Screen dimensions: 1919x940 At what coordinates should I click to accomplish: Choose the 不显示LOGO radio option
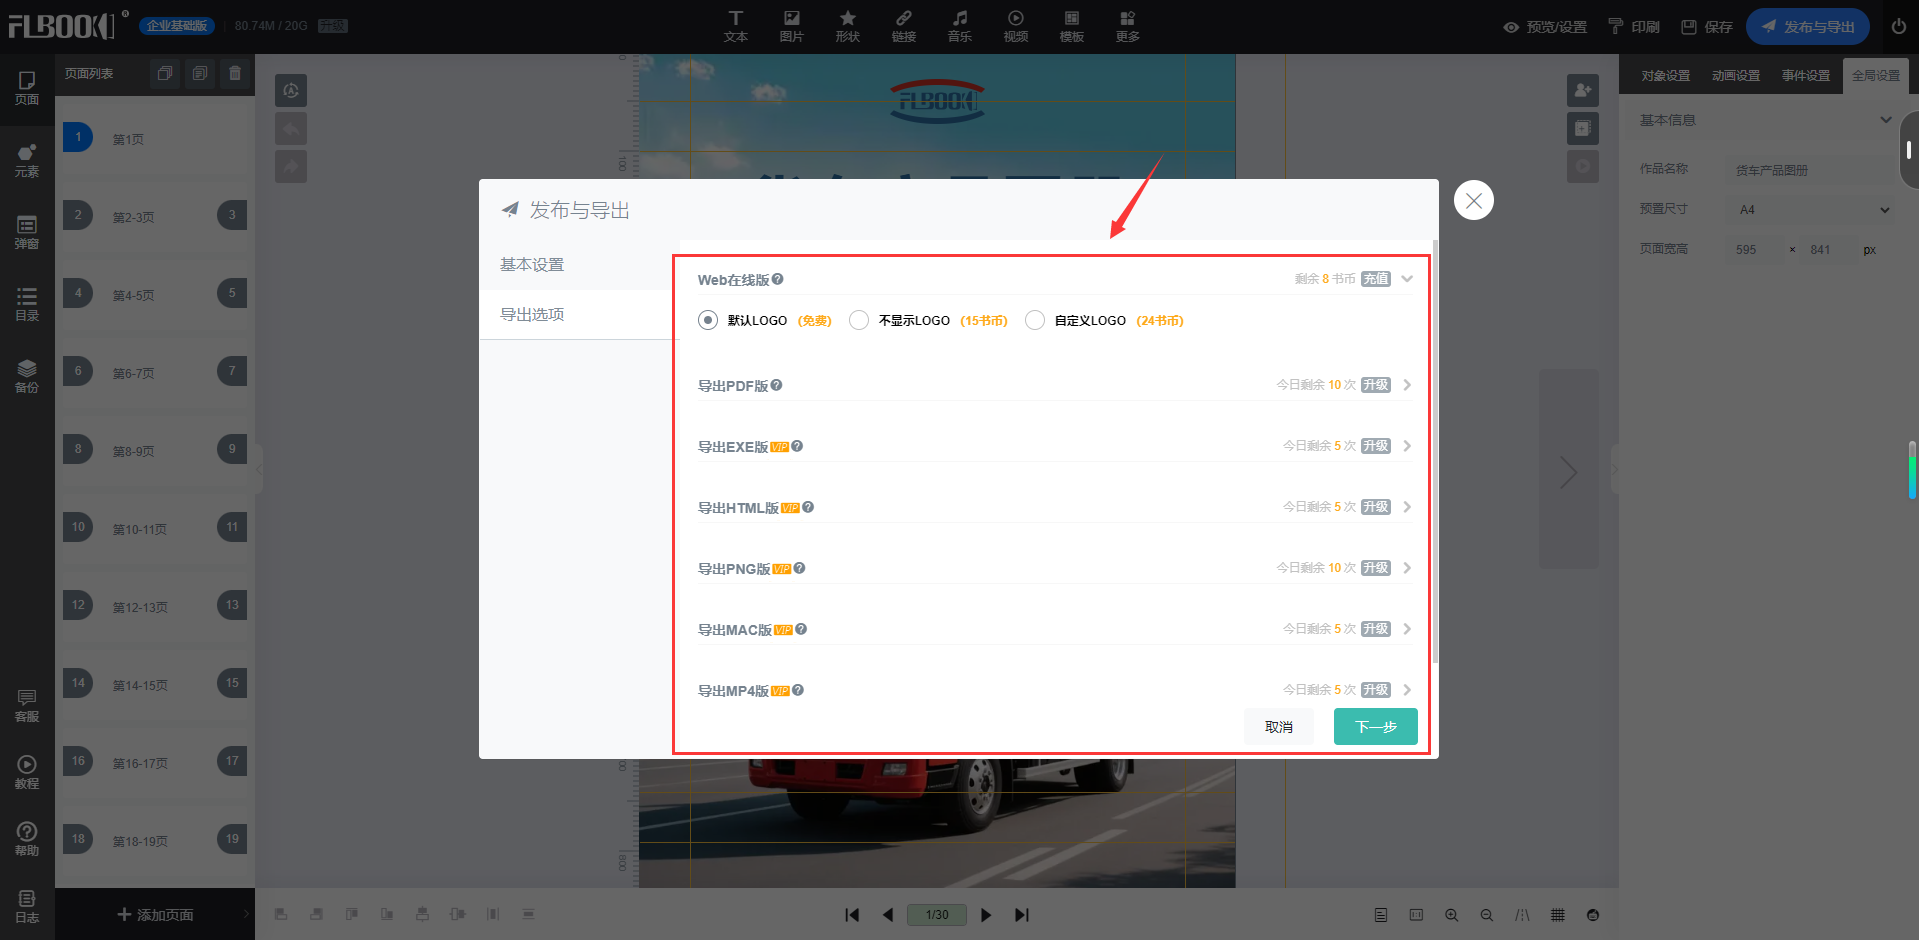859,320
